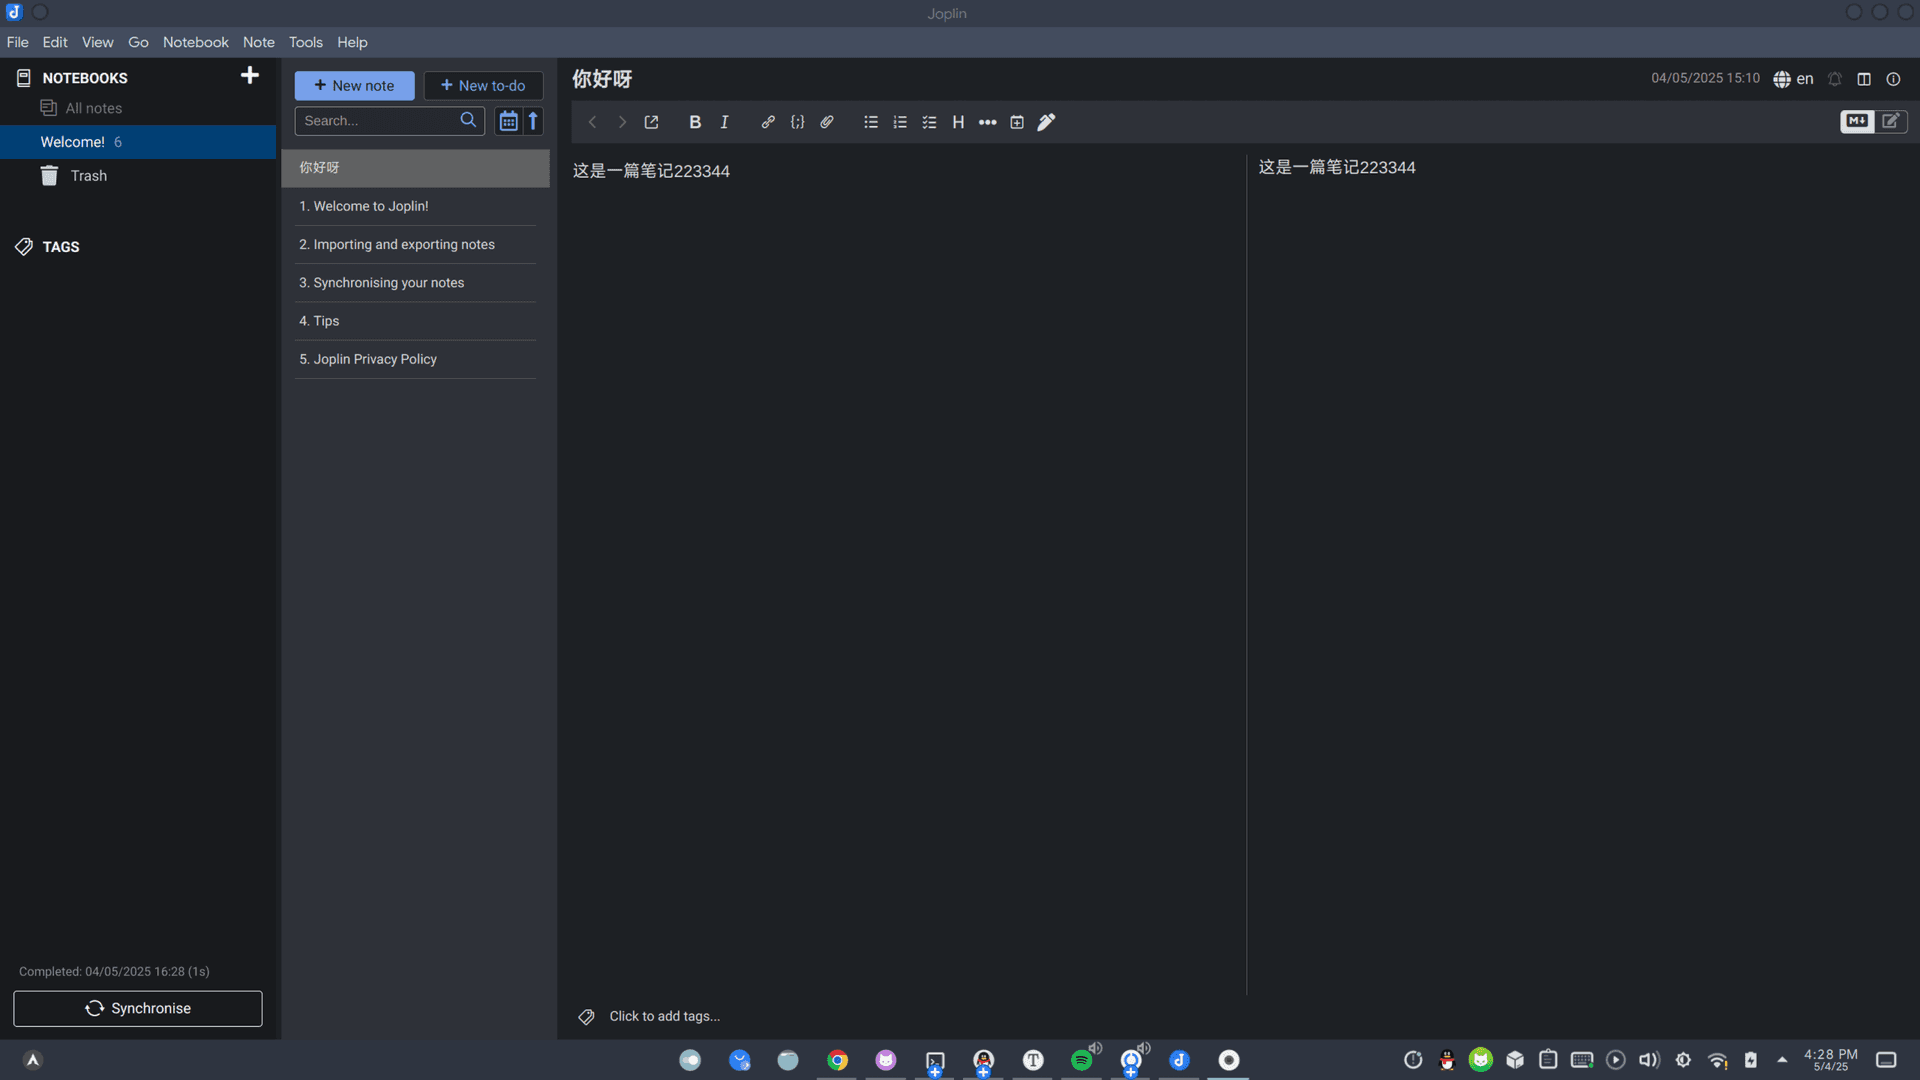
Task: Add a new notebook with the plus icon
Action: (250, 76)
